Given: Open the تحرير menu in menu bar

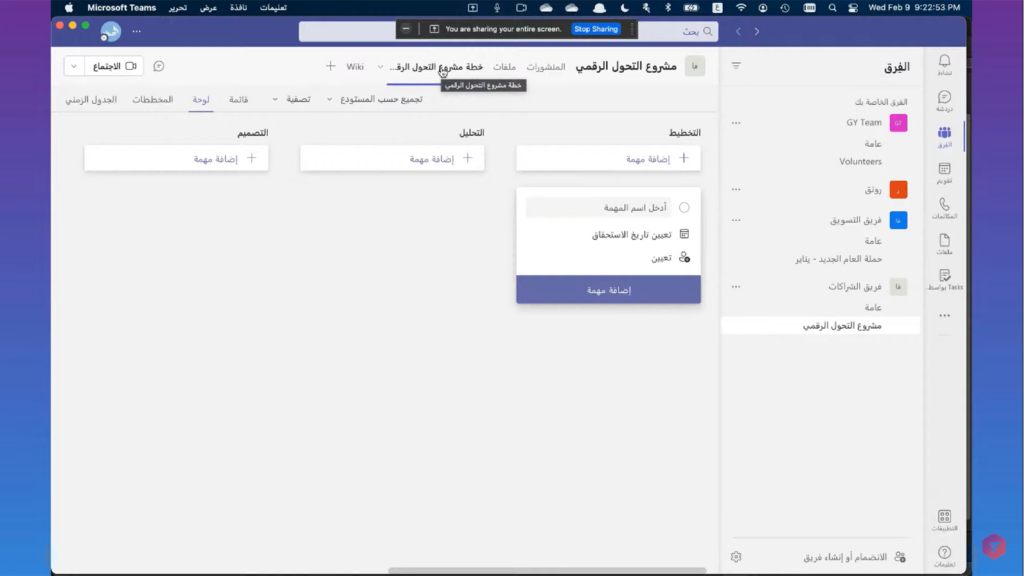Looking at the screenshot, I should tap(178, 8).
